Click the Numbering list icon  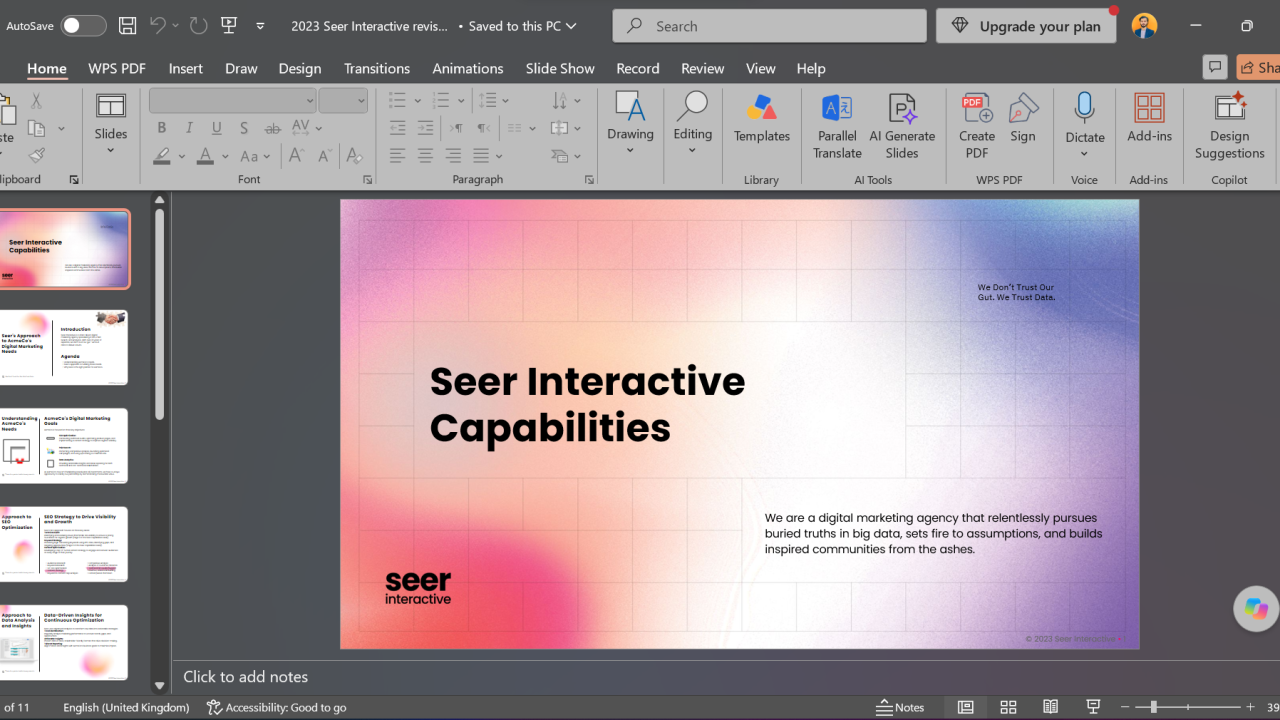tap(442, 100)
